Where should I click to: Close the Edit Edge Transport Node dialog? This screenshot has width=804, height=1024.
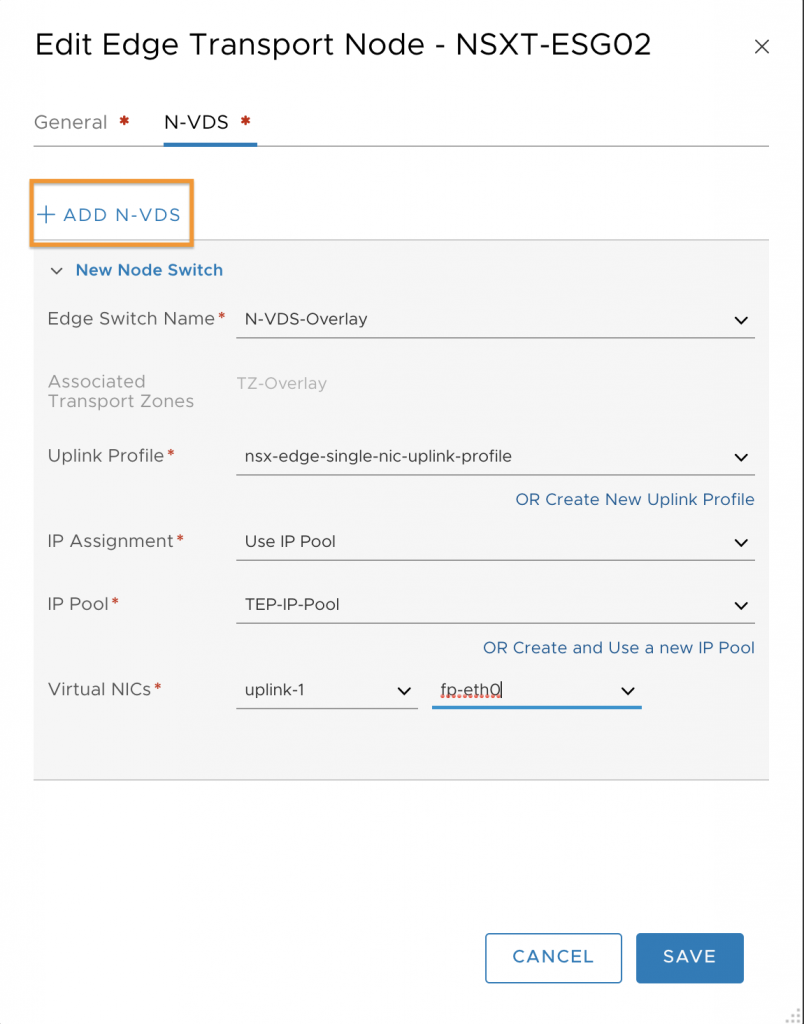762,47
